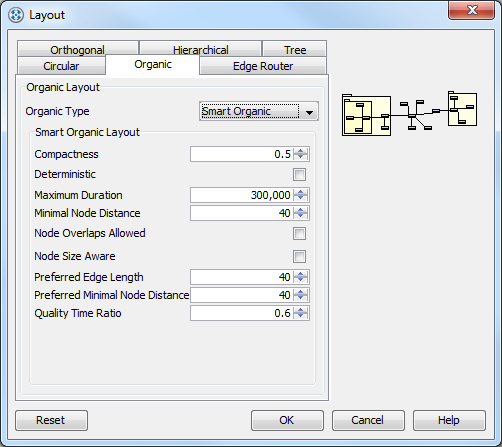Confirm layout with OK button
The image size is (502, 447).
[287, 420]
